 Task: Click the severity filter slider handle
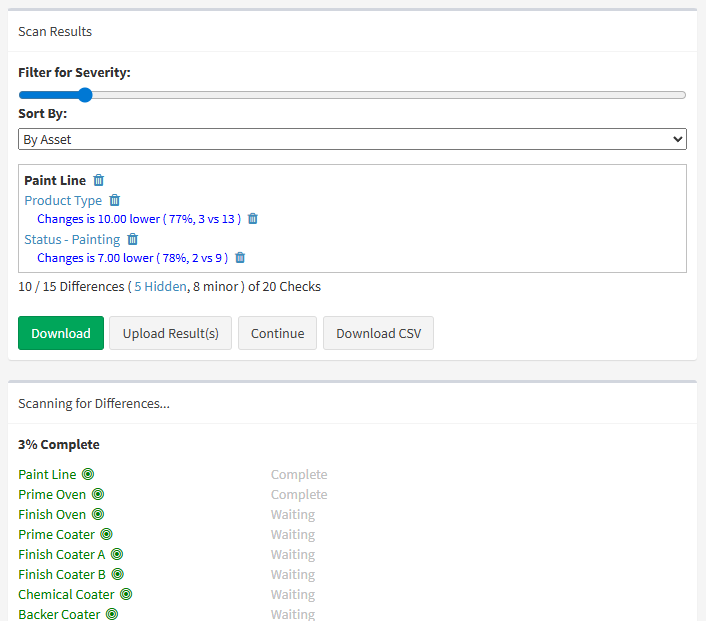85,96
